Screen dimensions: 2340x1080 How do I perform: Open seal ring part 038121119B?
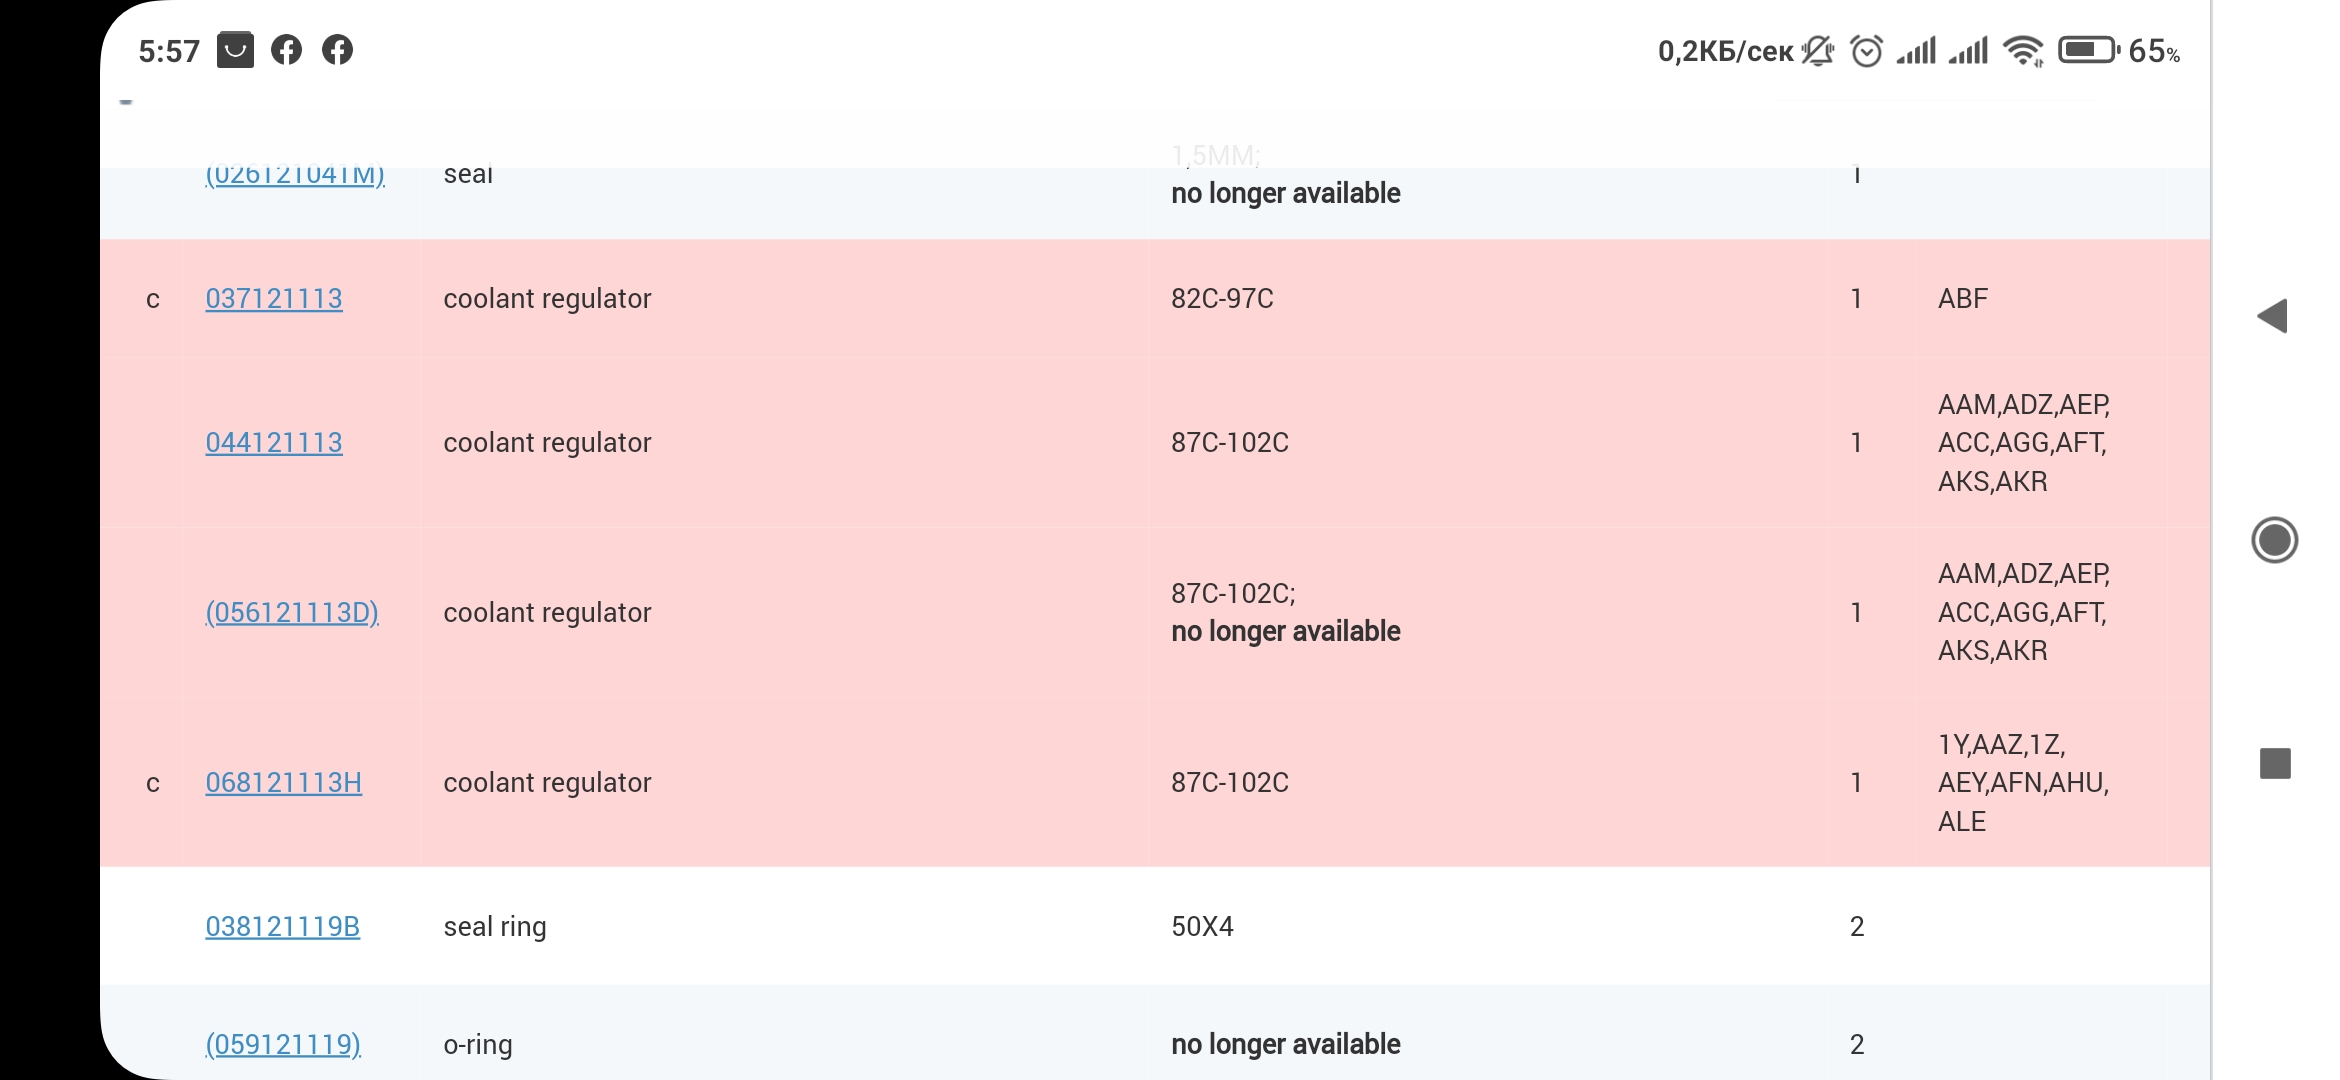tap(283, 927)
